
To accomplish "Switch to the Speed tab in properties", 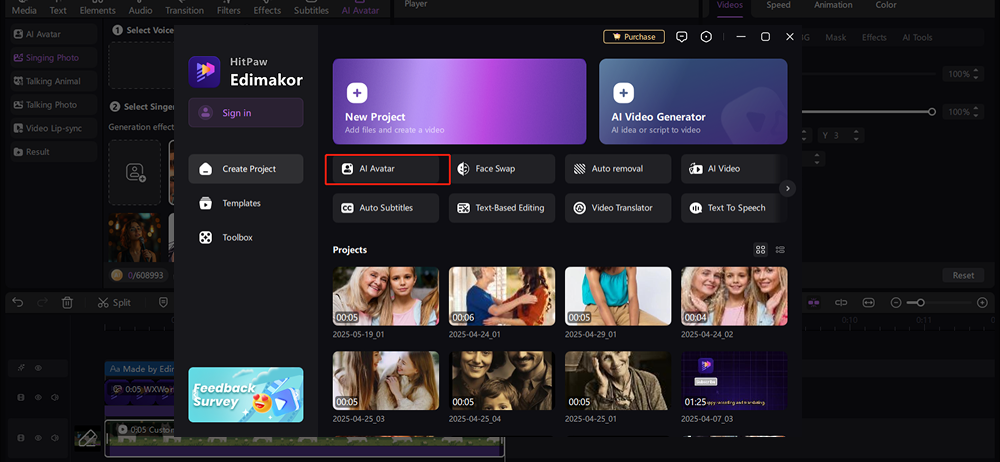I will click(778, 5).
